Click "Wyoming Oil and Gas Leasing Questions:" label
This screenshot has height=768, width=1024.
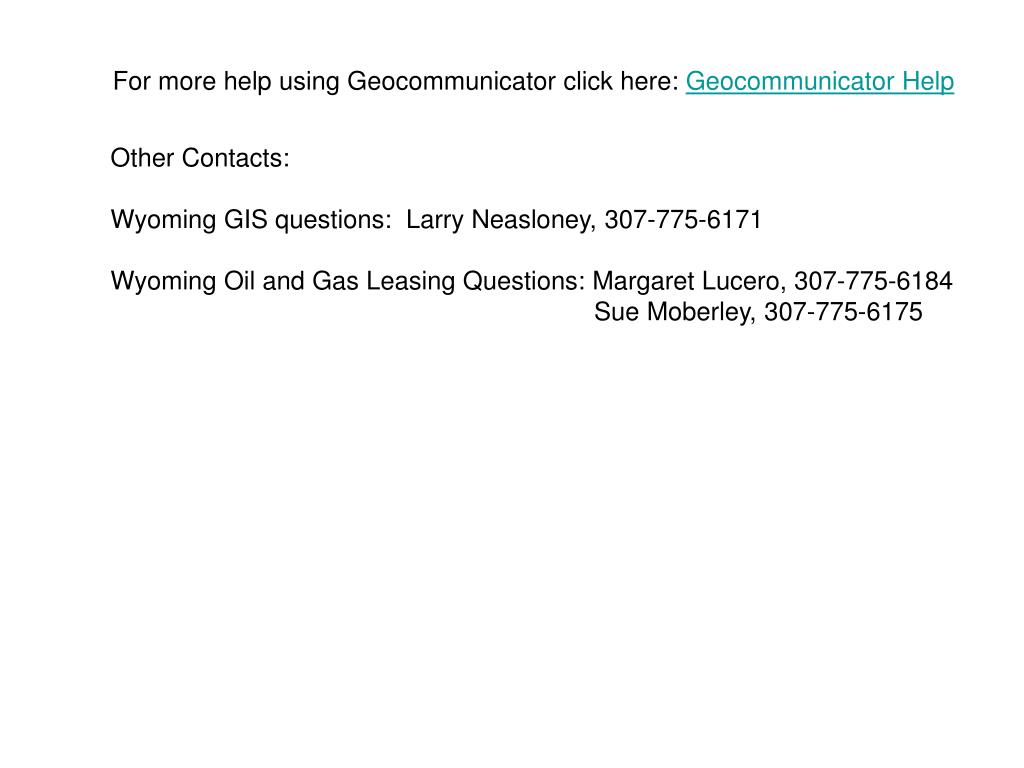click(347, 281)
